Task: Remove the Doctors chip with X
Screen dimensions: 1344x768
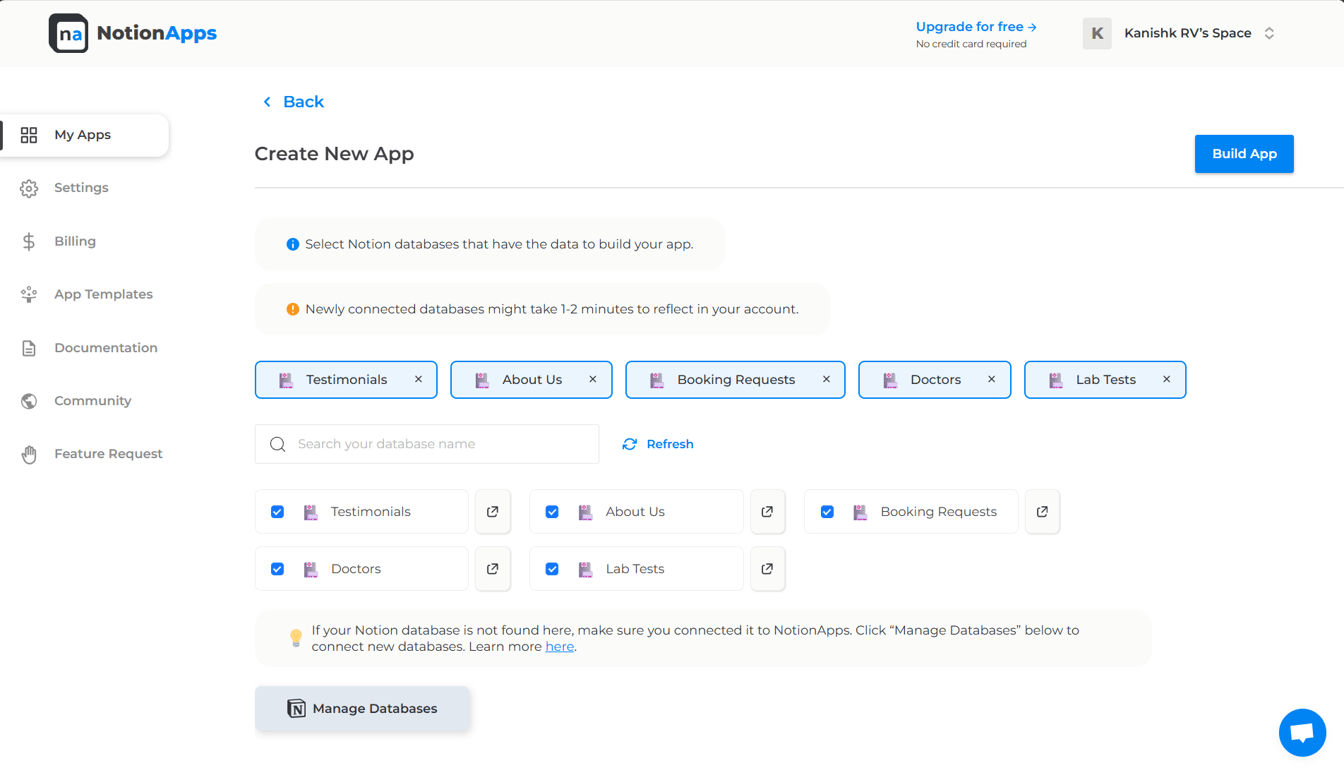Action: (991, 380)
